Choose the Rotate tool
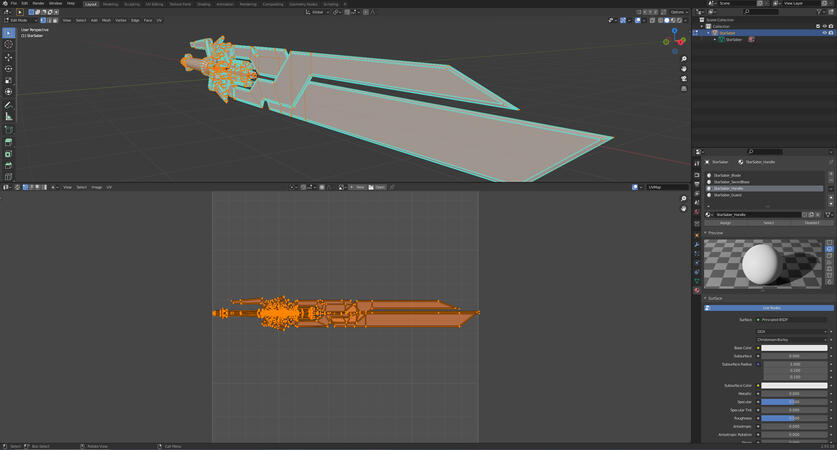837x450 pixels. (9, 69)
